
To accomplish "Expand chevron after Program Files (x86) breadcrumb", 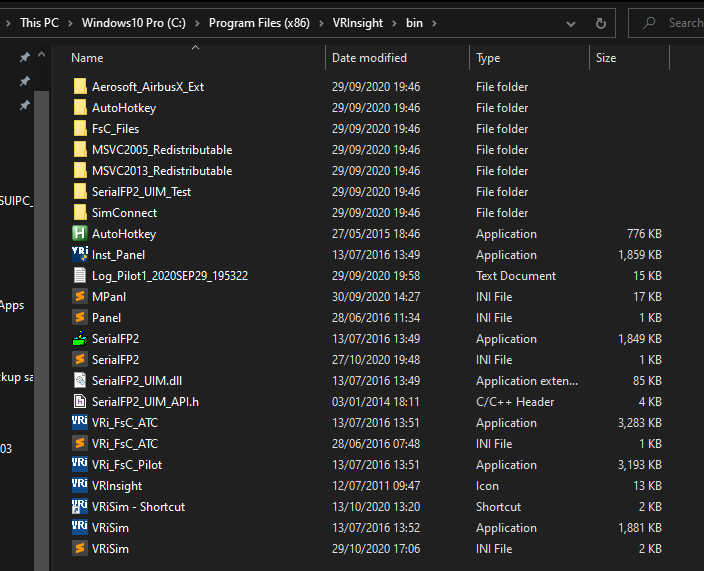I will click(x=321, y=23).
